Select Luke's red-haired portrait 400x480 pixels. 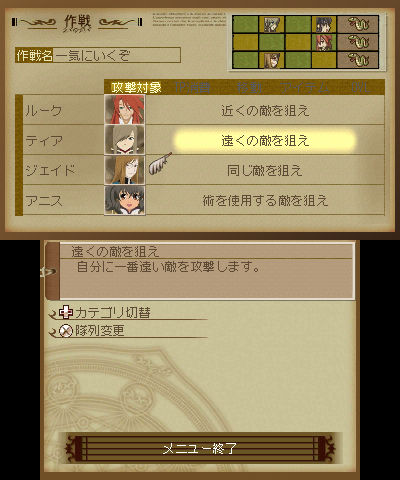(125, 110)
